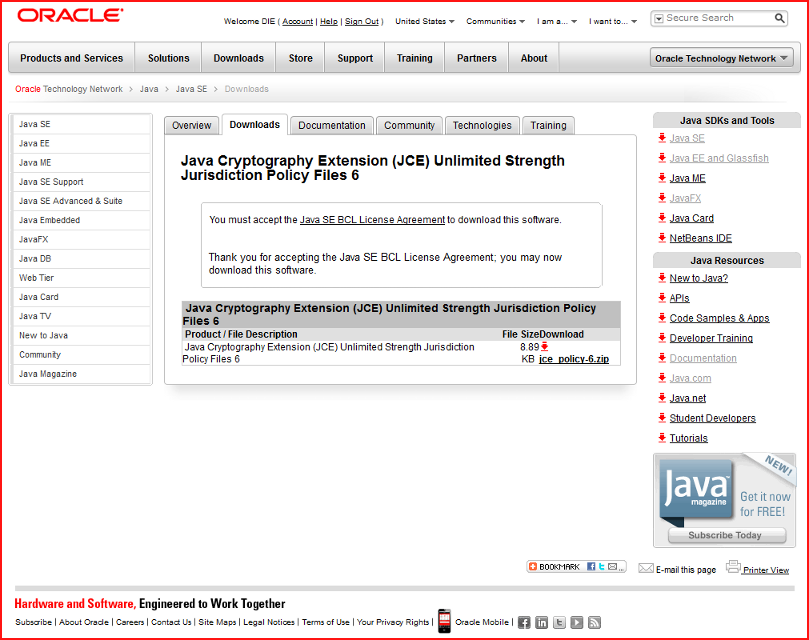Switch to the Documentation tab
Image resolution: width=809 pixels, height=640 pixels.
[332, 125]
